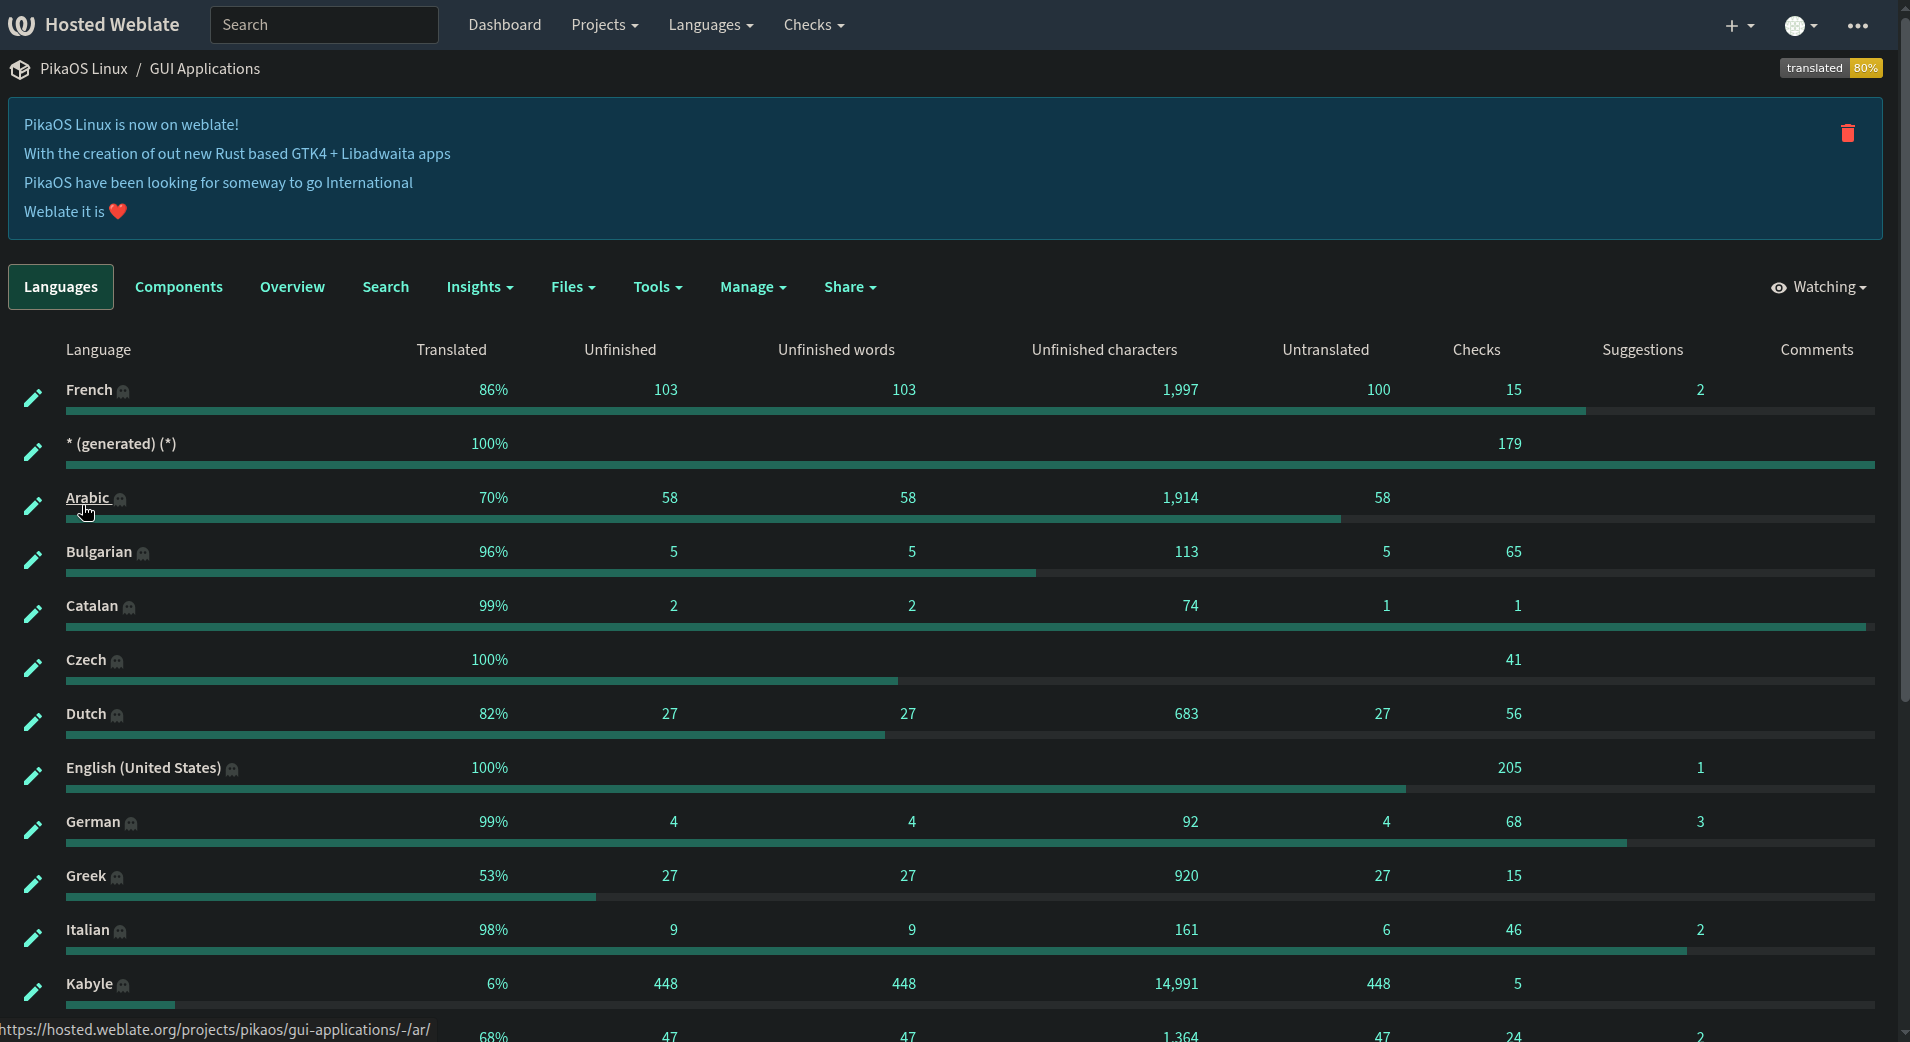Open the GUI Applications breadcrumb link

(205, 69)
